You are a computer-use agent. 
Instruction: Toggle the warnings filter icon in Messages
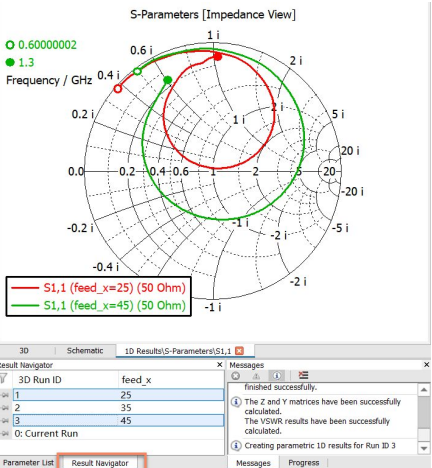coord(256,376)
